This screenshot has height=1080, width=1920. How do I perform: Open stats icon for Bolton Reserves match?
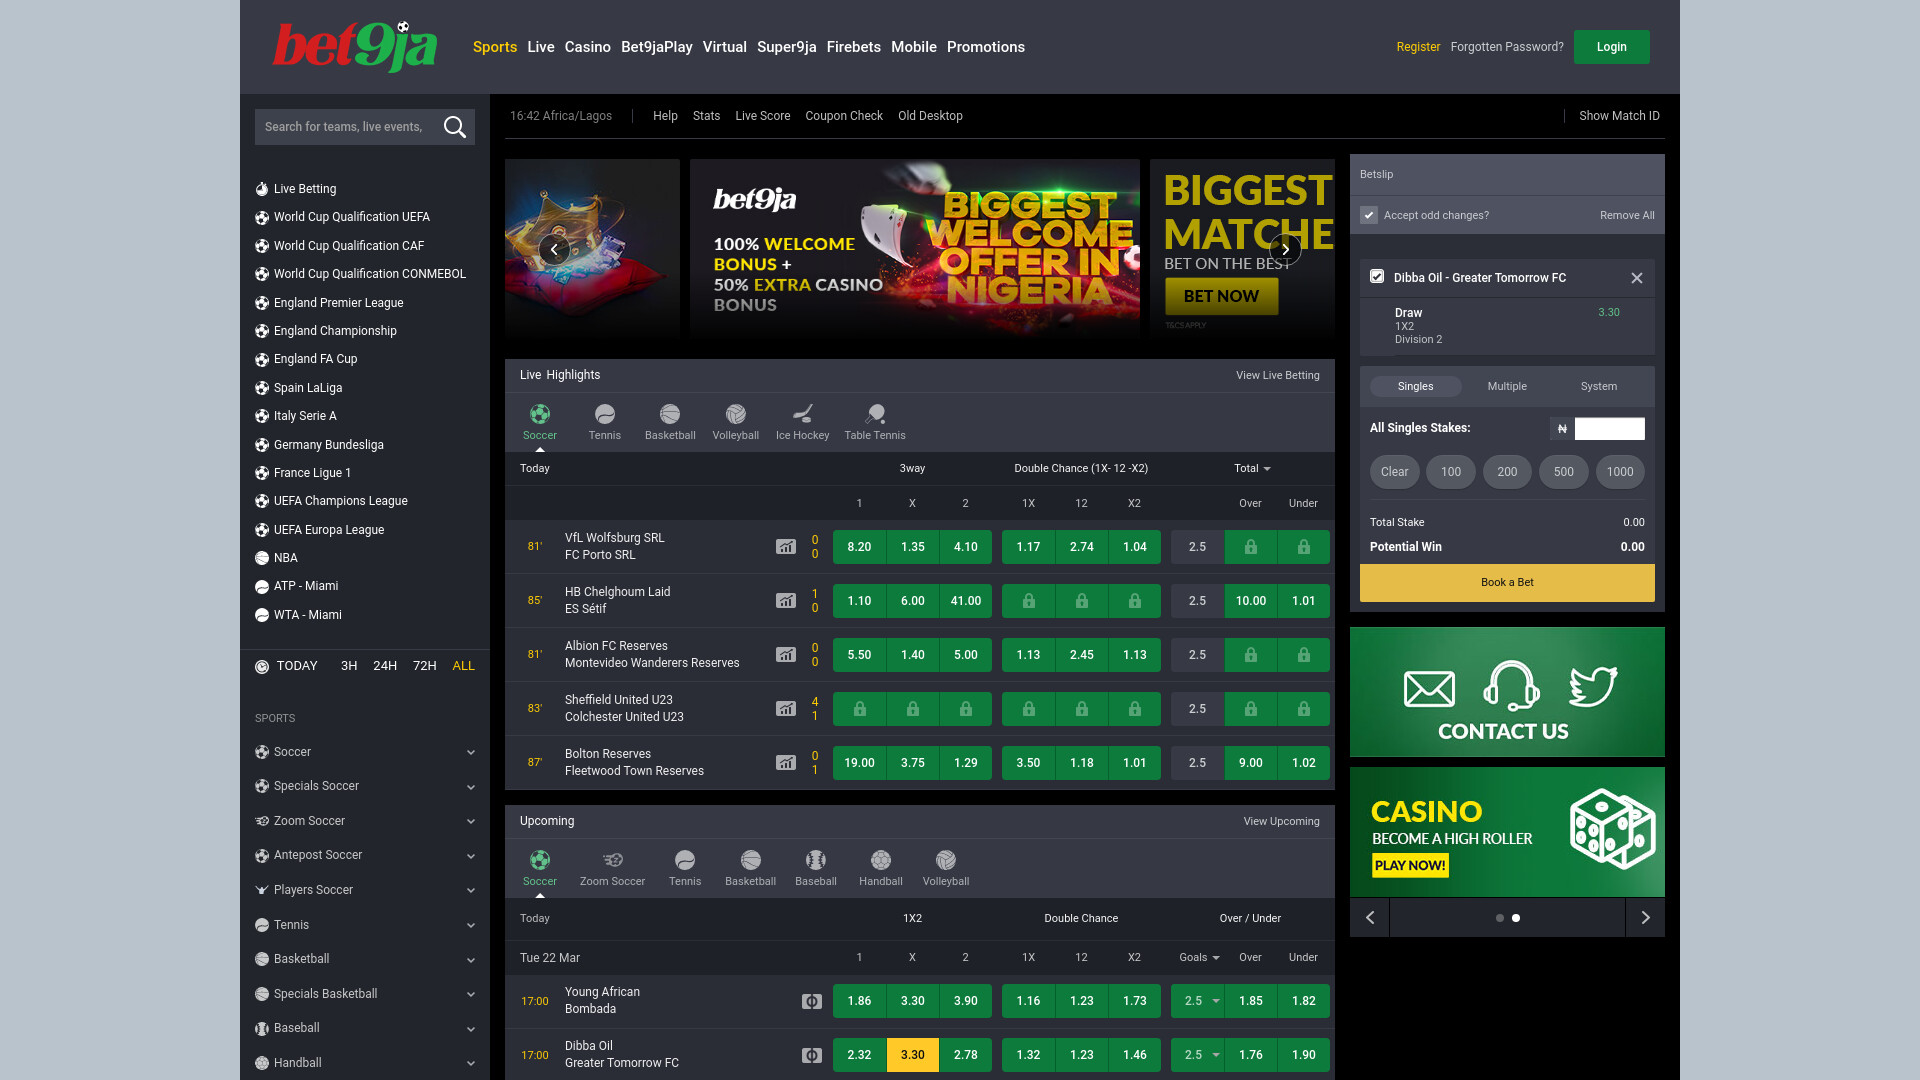(786, 763)
